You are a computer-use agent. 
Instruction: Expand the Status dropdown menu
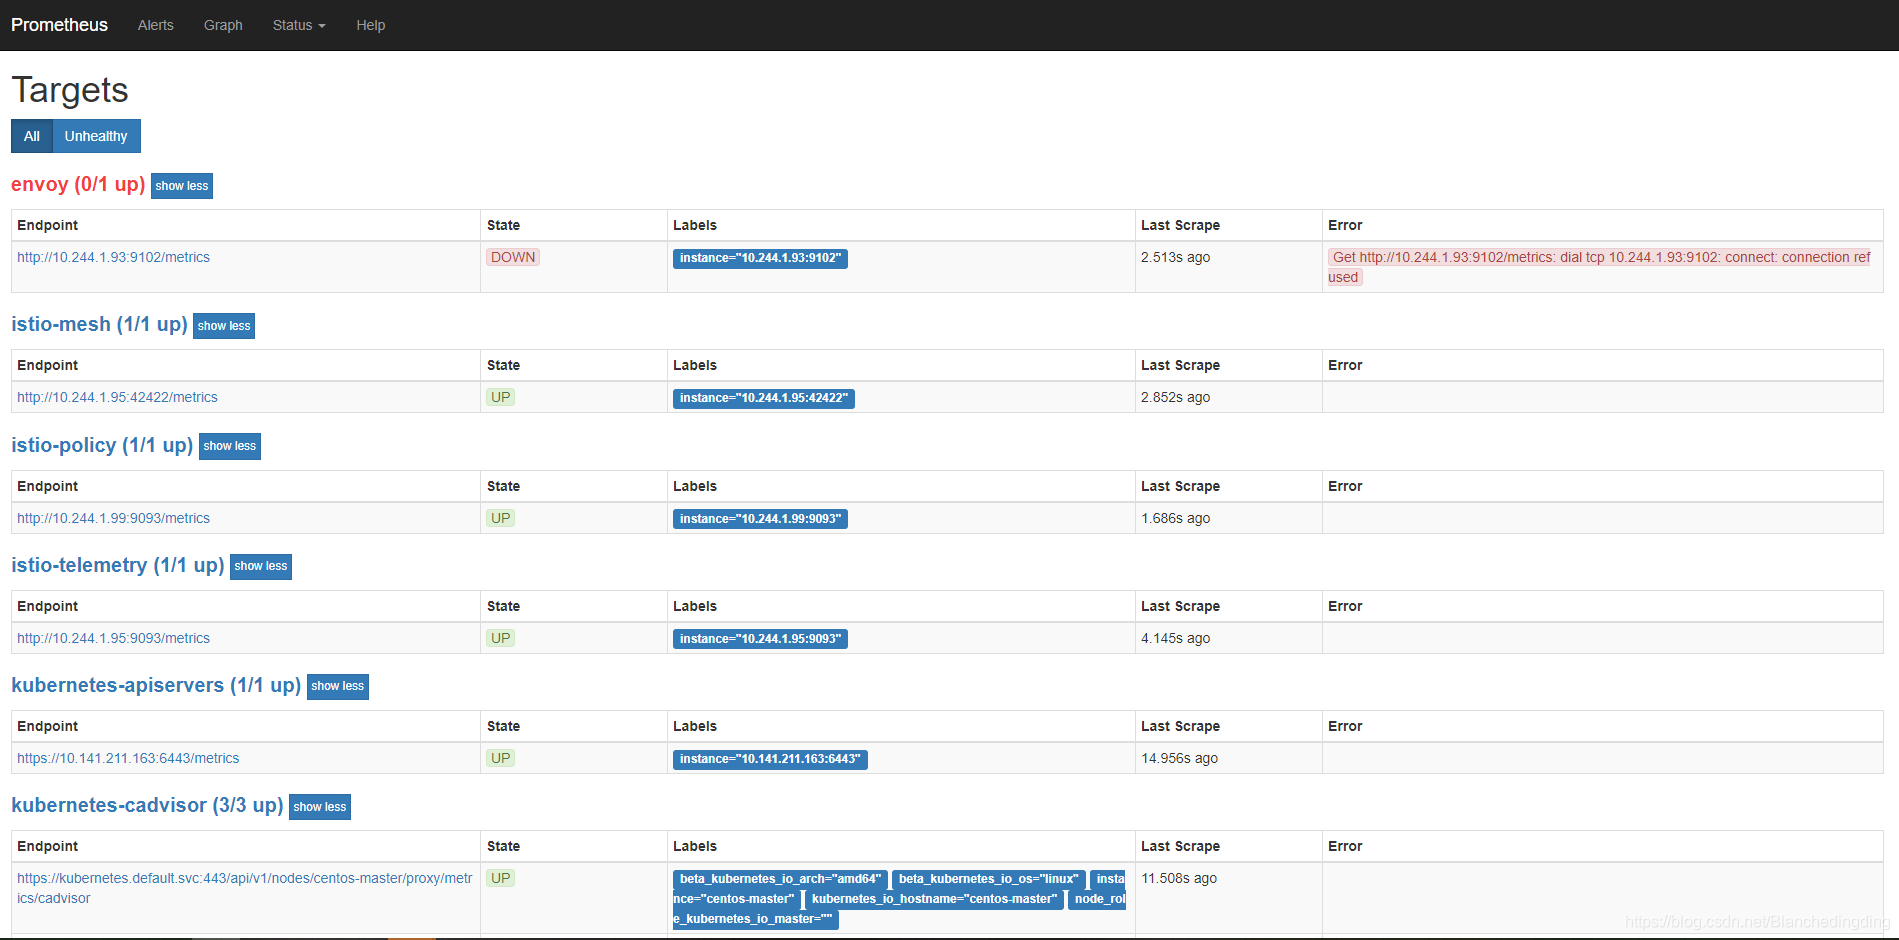pyautogui.click(x=299, y=25)
